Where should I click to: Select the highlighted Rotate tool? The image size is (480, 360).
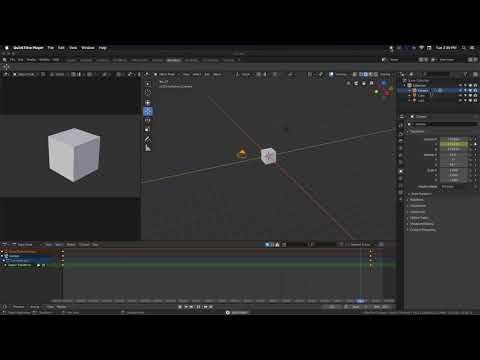(148, 112)
